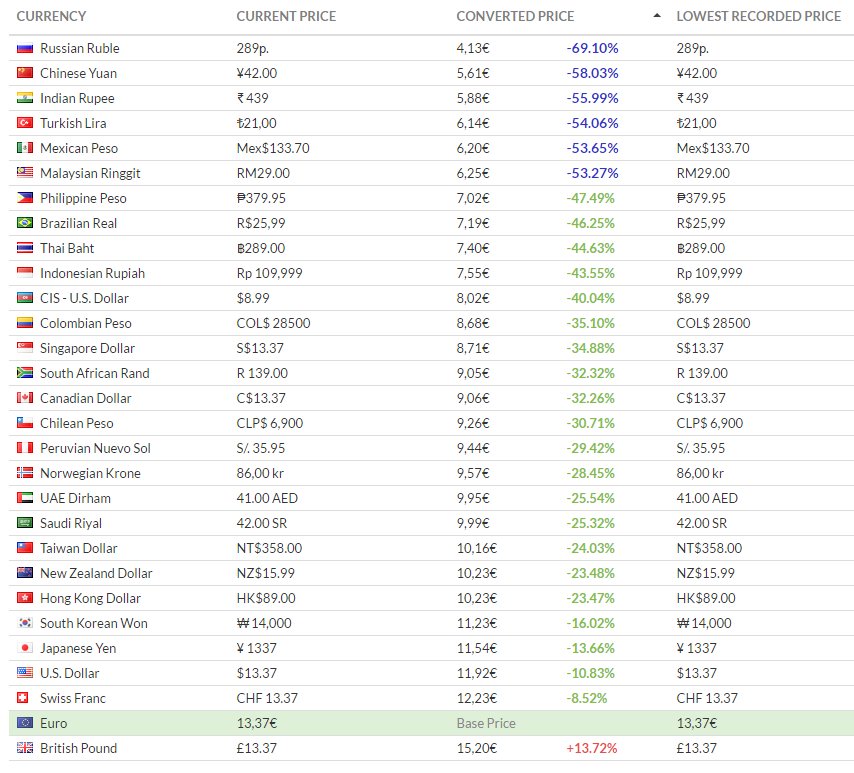The width and height of the screenshot is (854, 773).
Task: Click the Indian Rupee converted price 5,88€
Action: 473,99
